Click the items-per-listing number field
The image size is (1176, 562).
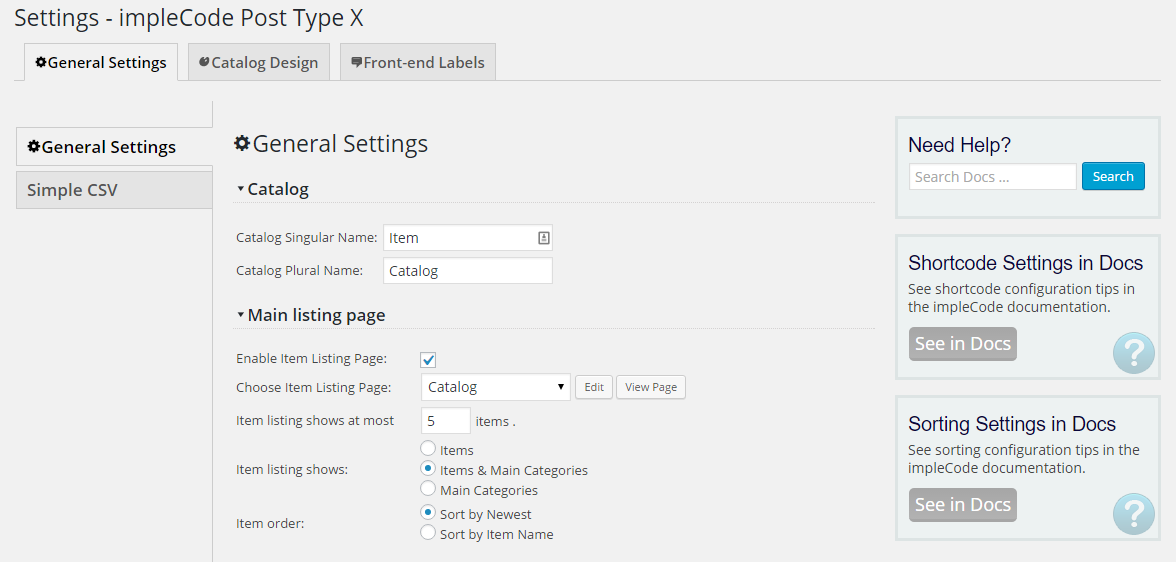[x=446, y=421]
